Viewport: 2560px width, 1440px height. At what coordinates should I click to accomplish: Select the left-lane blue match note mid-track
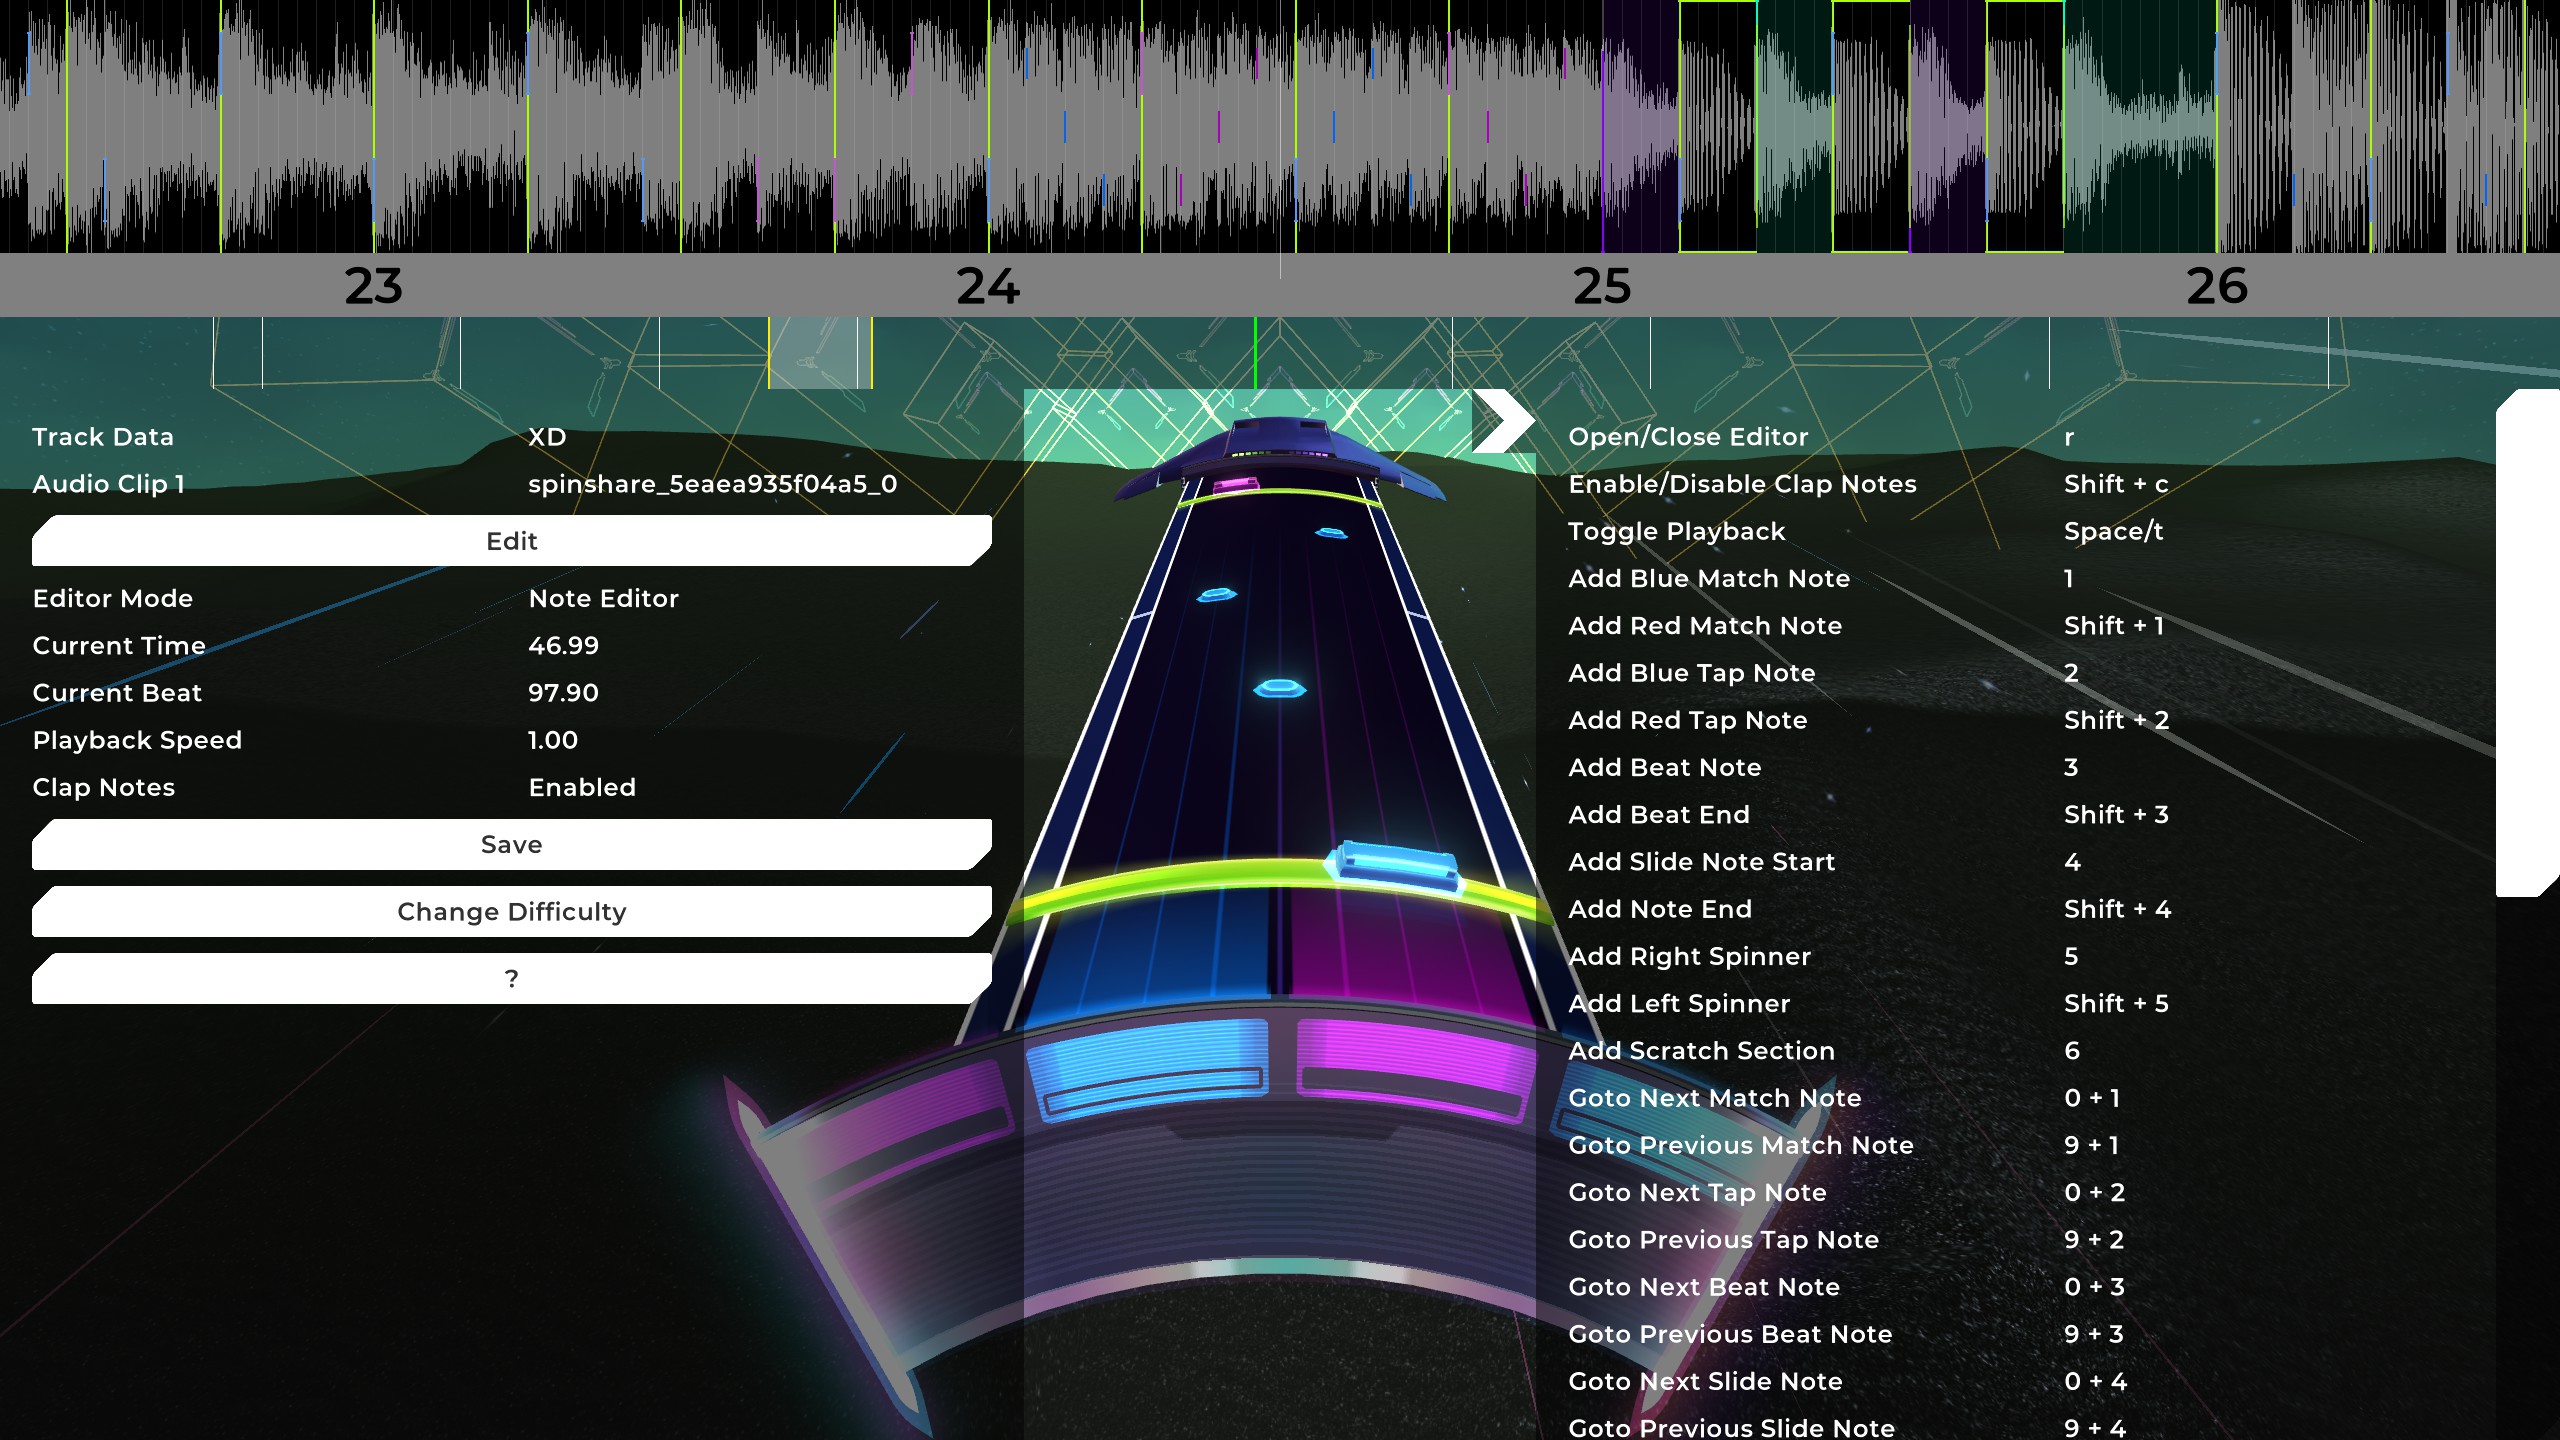(1216, 595)
